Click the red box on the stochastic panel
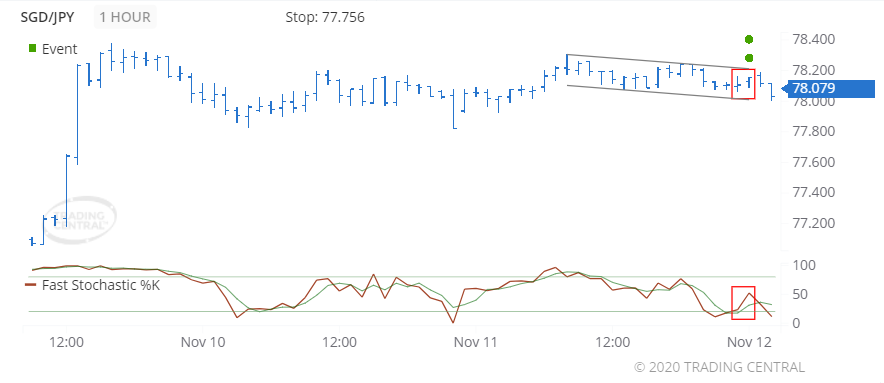This screenshot has width=884, height=383. 743,303
